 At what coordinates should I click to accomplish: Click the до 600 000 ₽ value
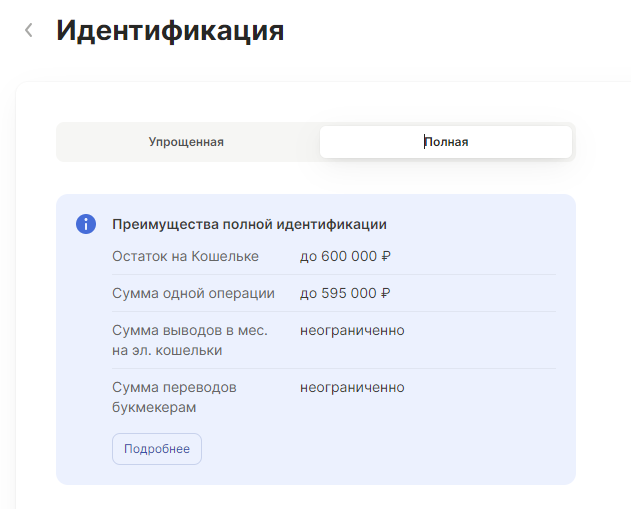(345, 256)
